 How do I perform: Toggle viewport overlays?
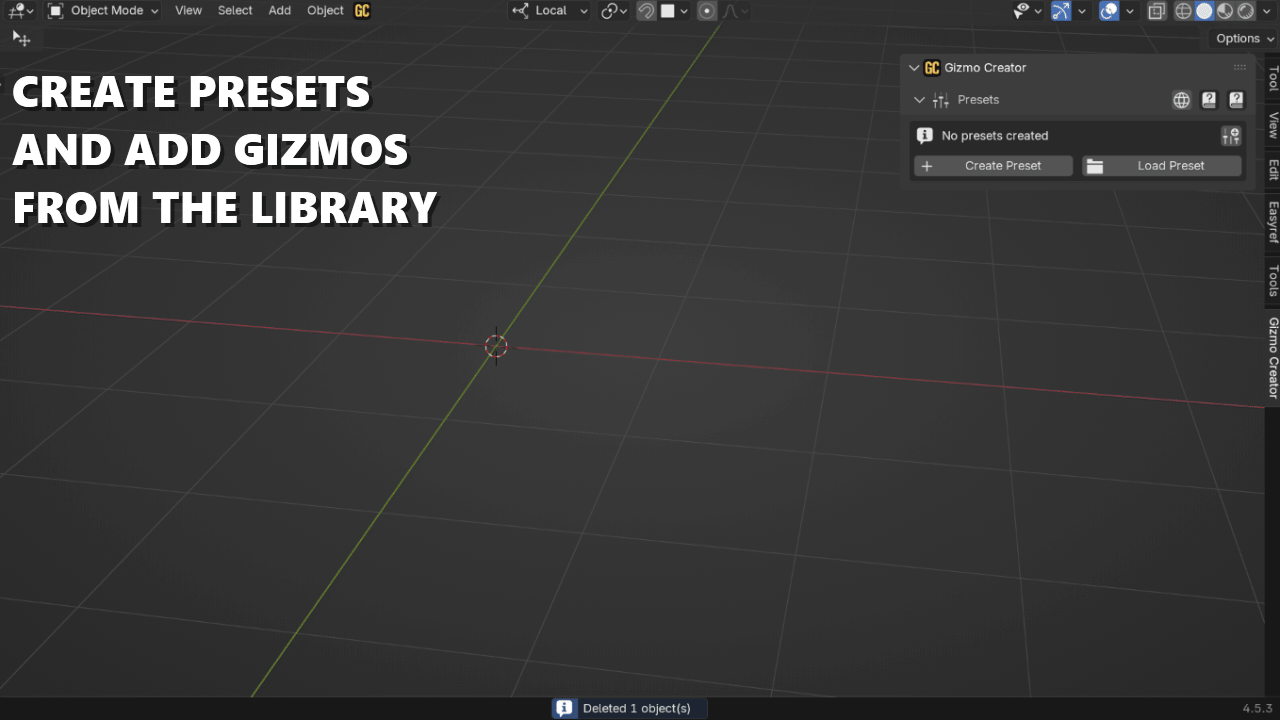click(1109, 11)
